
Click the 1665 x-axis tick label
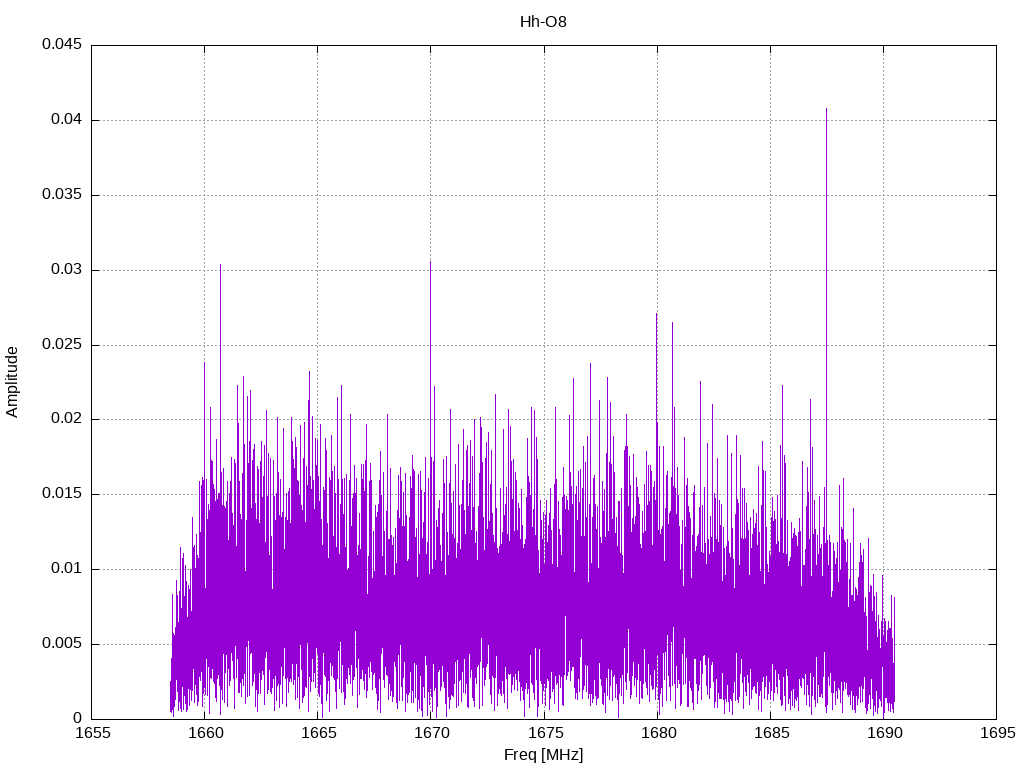[319, 733]
